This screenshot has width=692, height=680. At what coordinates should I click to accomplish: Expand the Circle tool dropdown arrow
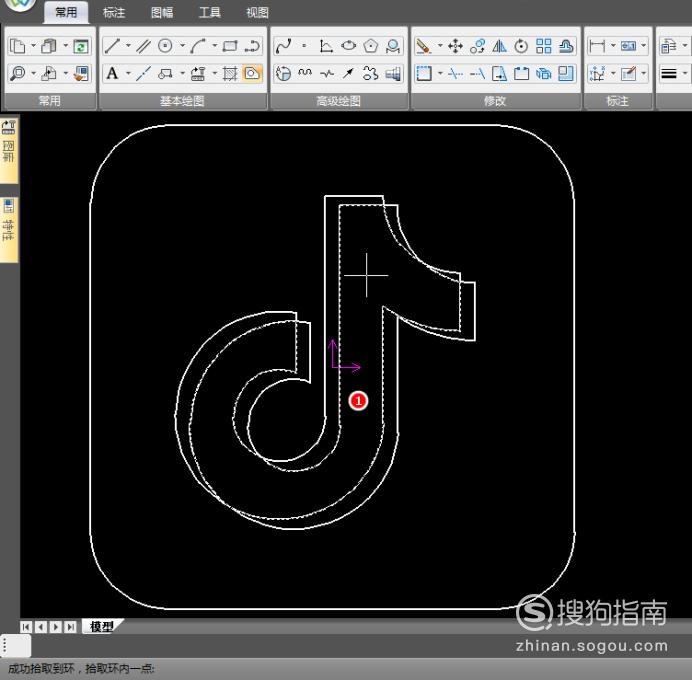click(182, 45)
